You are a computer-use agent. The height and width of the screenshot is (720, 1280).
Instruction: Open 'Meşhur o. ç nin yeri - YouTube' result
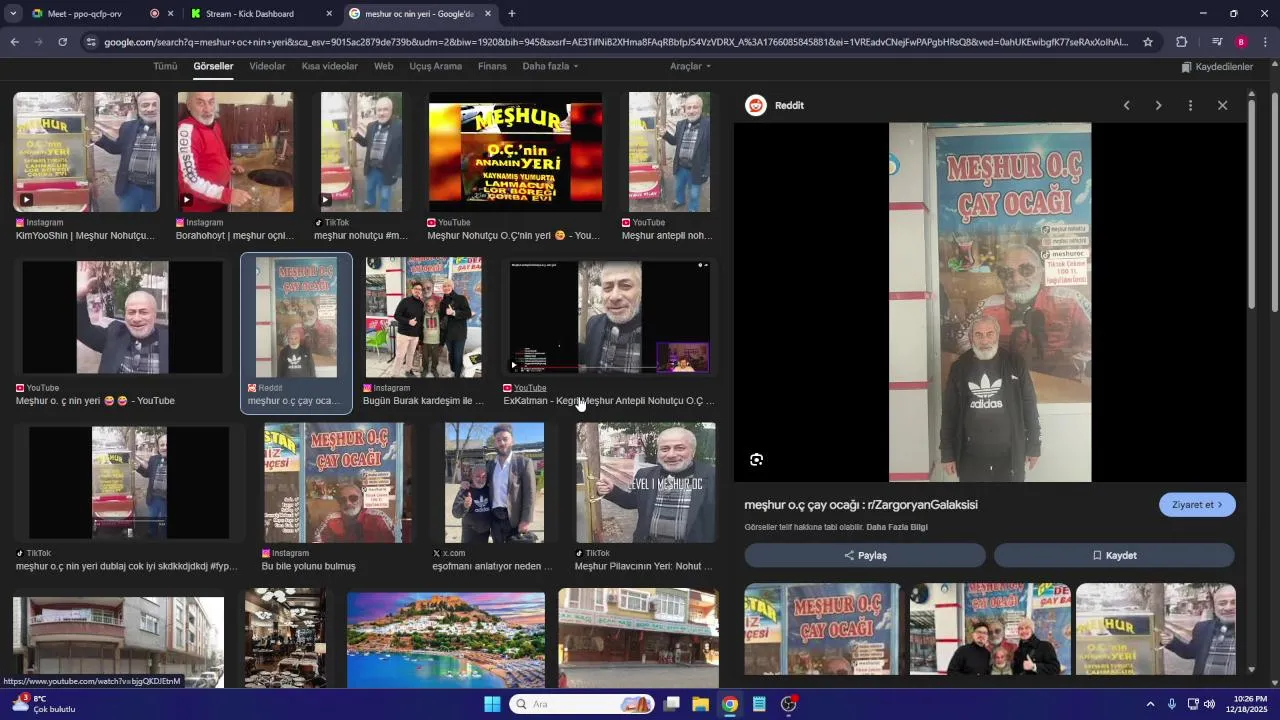point(121,318)
